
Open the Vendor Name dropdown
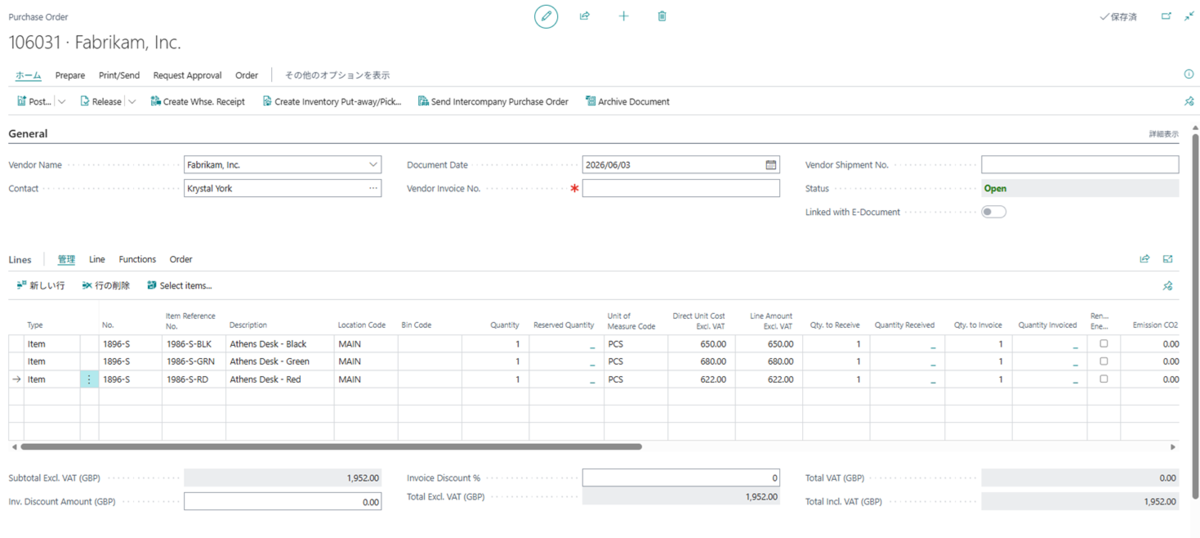[373, 164]
